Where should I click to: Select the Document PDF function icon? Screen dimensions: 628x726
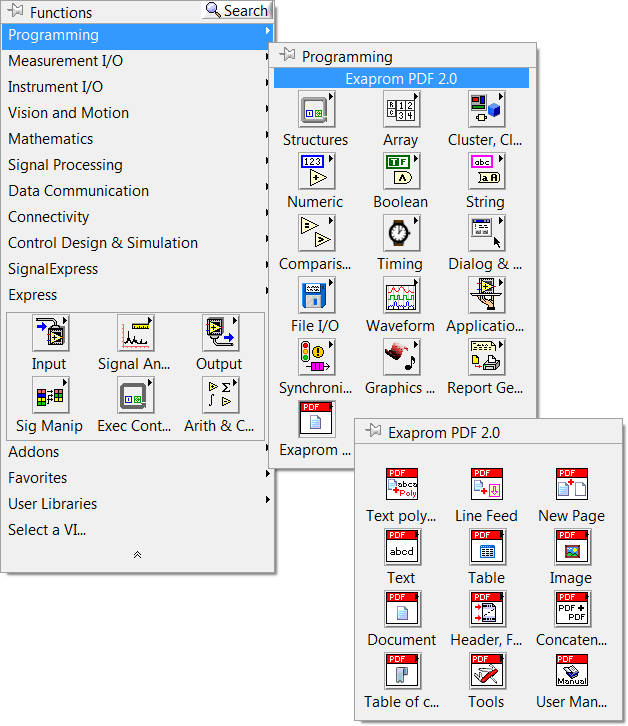coord(402,609)
